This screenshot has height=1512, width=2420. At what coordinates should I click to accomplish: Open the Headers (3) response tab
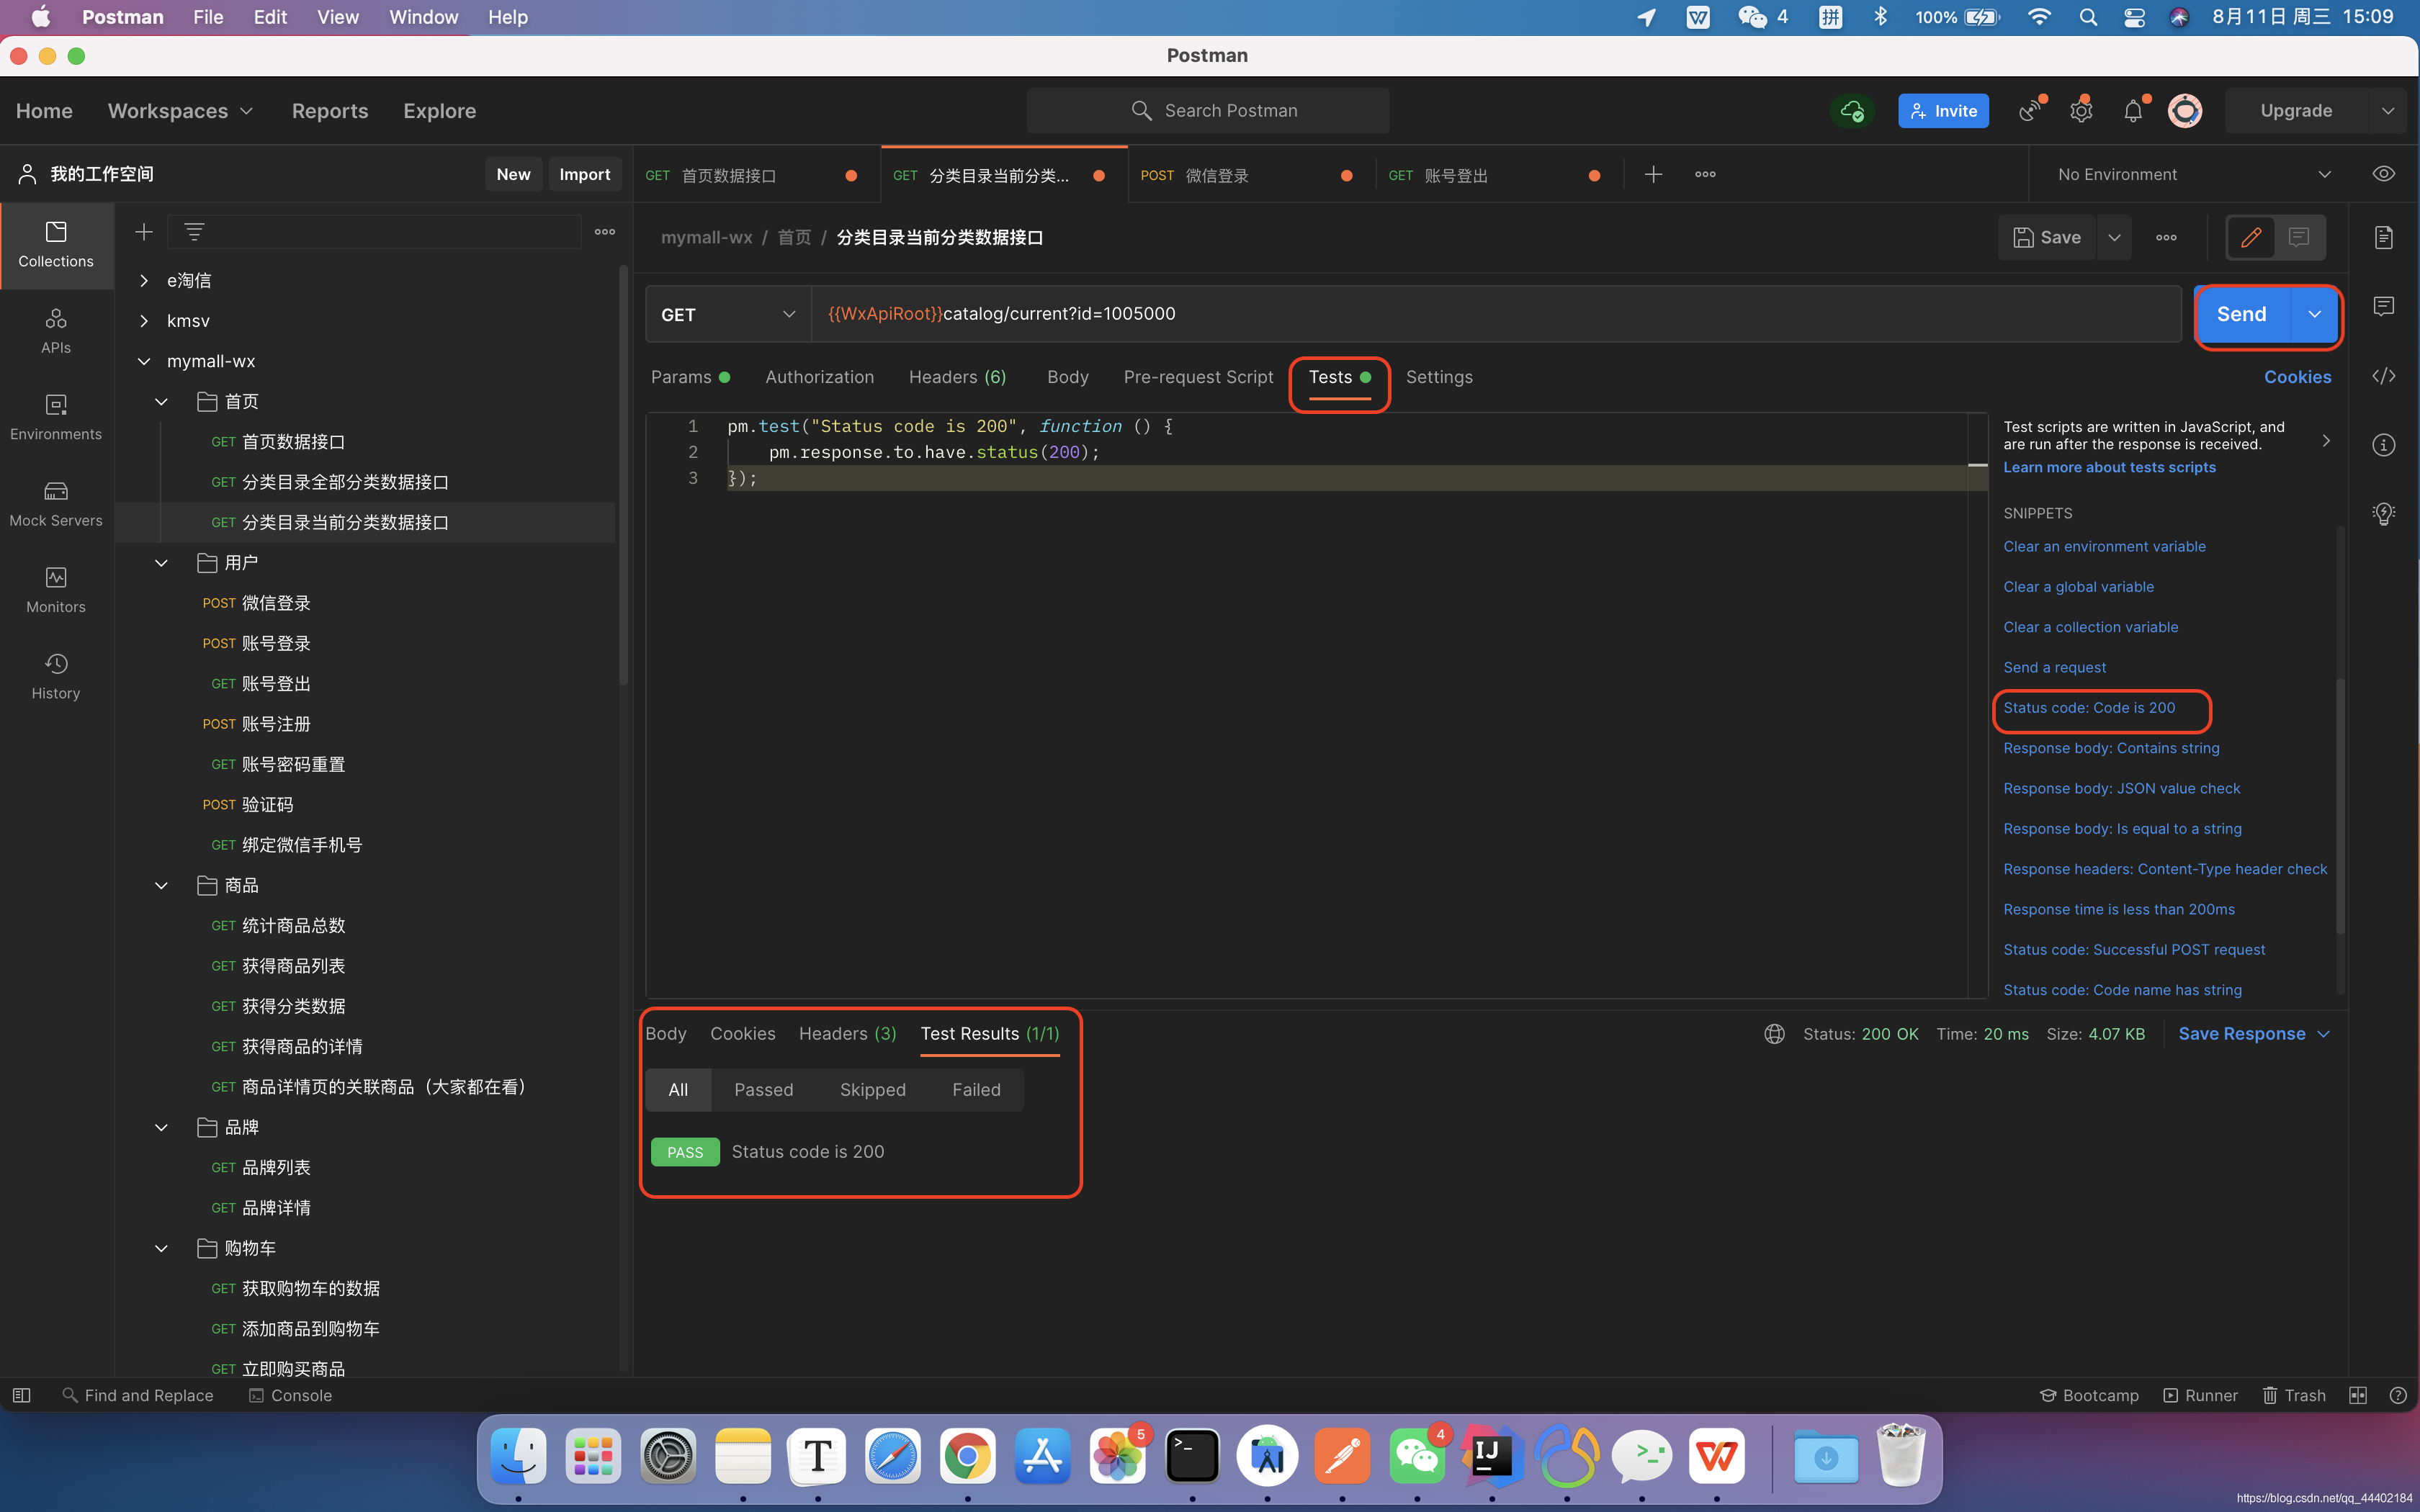click(x=847, y=1033)
